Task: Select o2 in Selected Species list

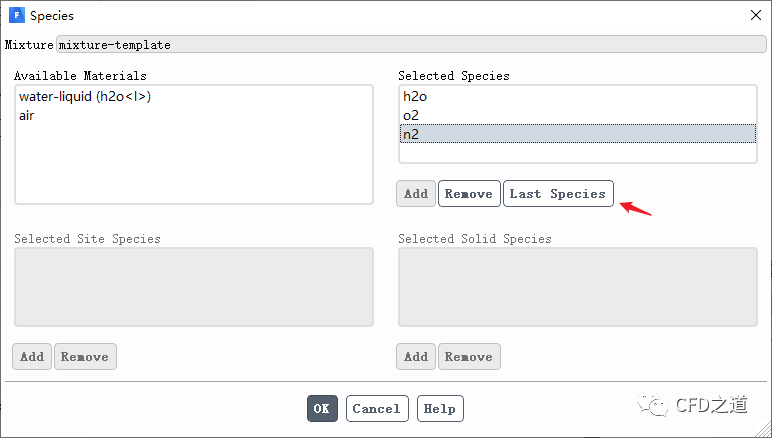Action: pyautogui.click(x=411, y=115)
